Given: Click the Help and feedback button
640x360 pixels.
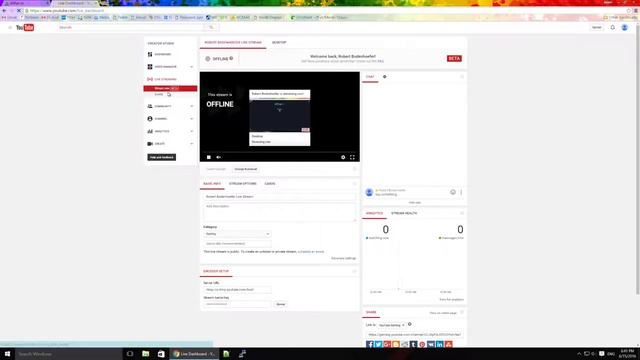Looking at the screenshot, I should click(x=162, y=157).
